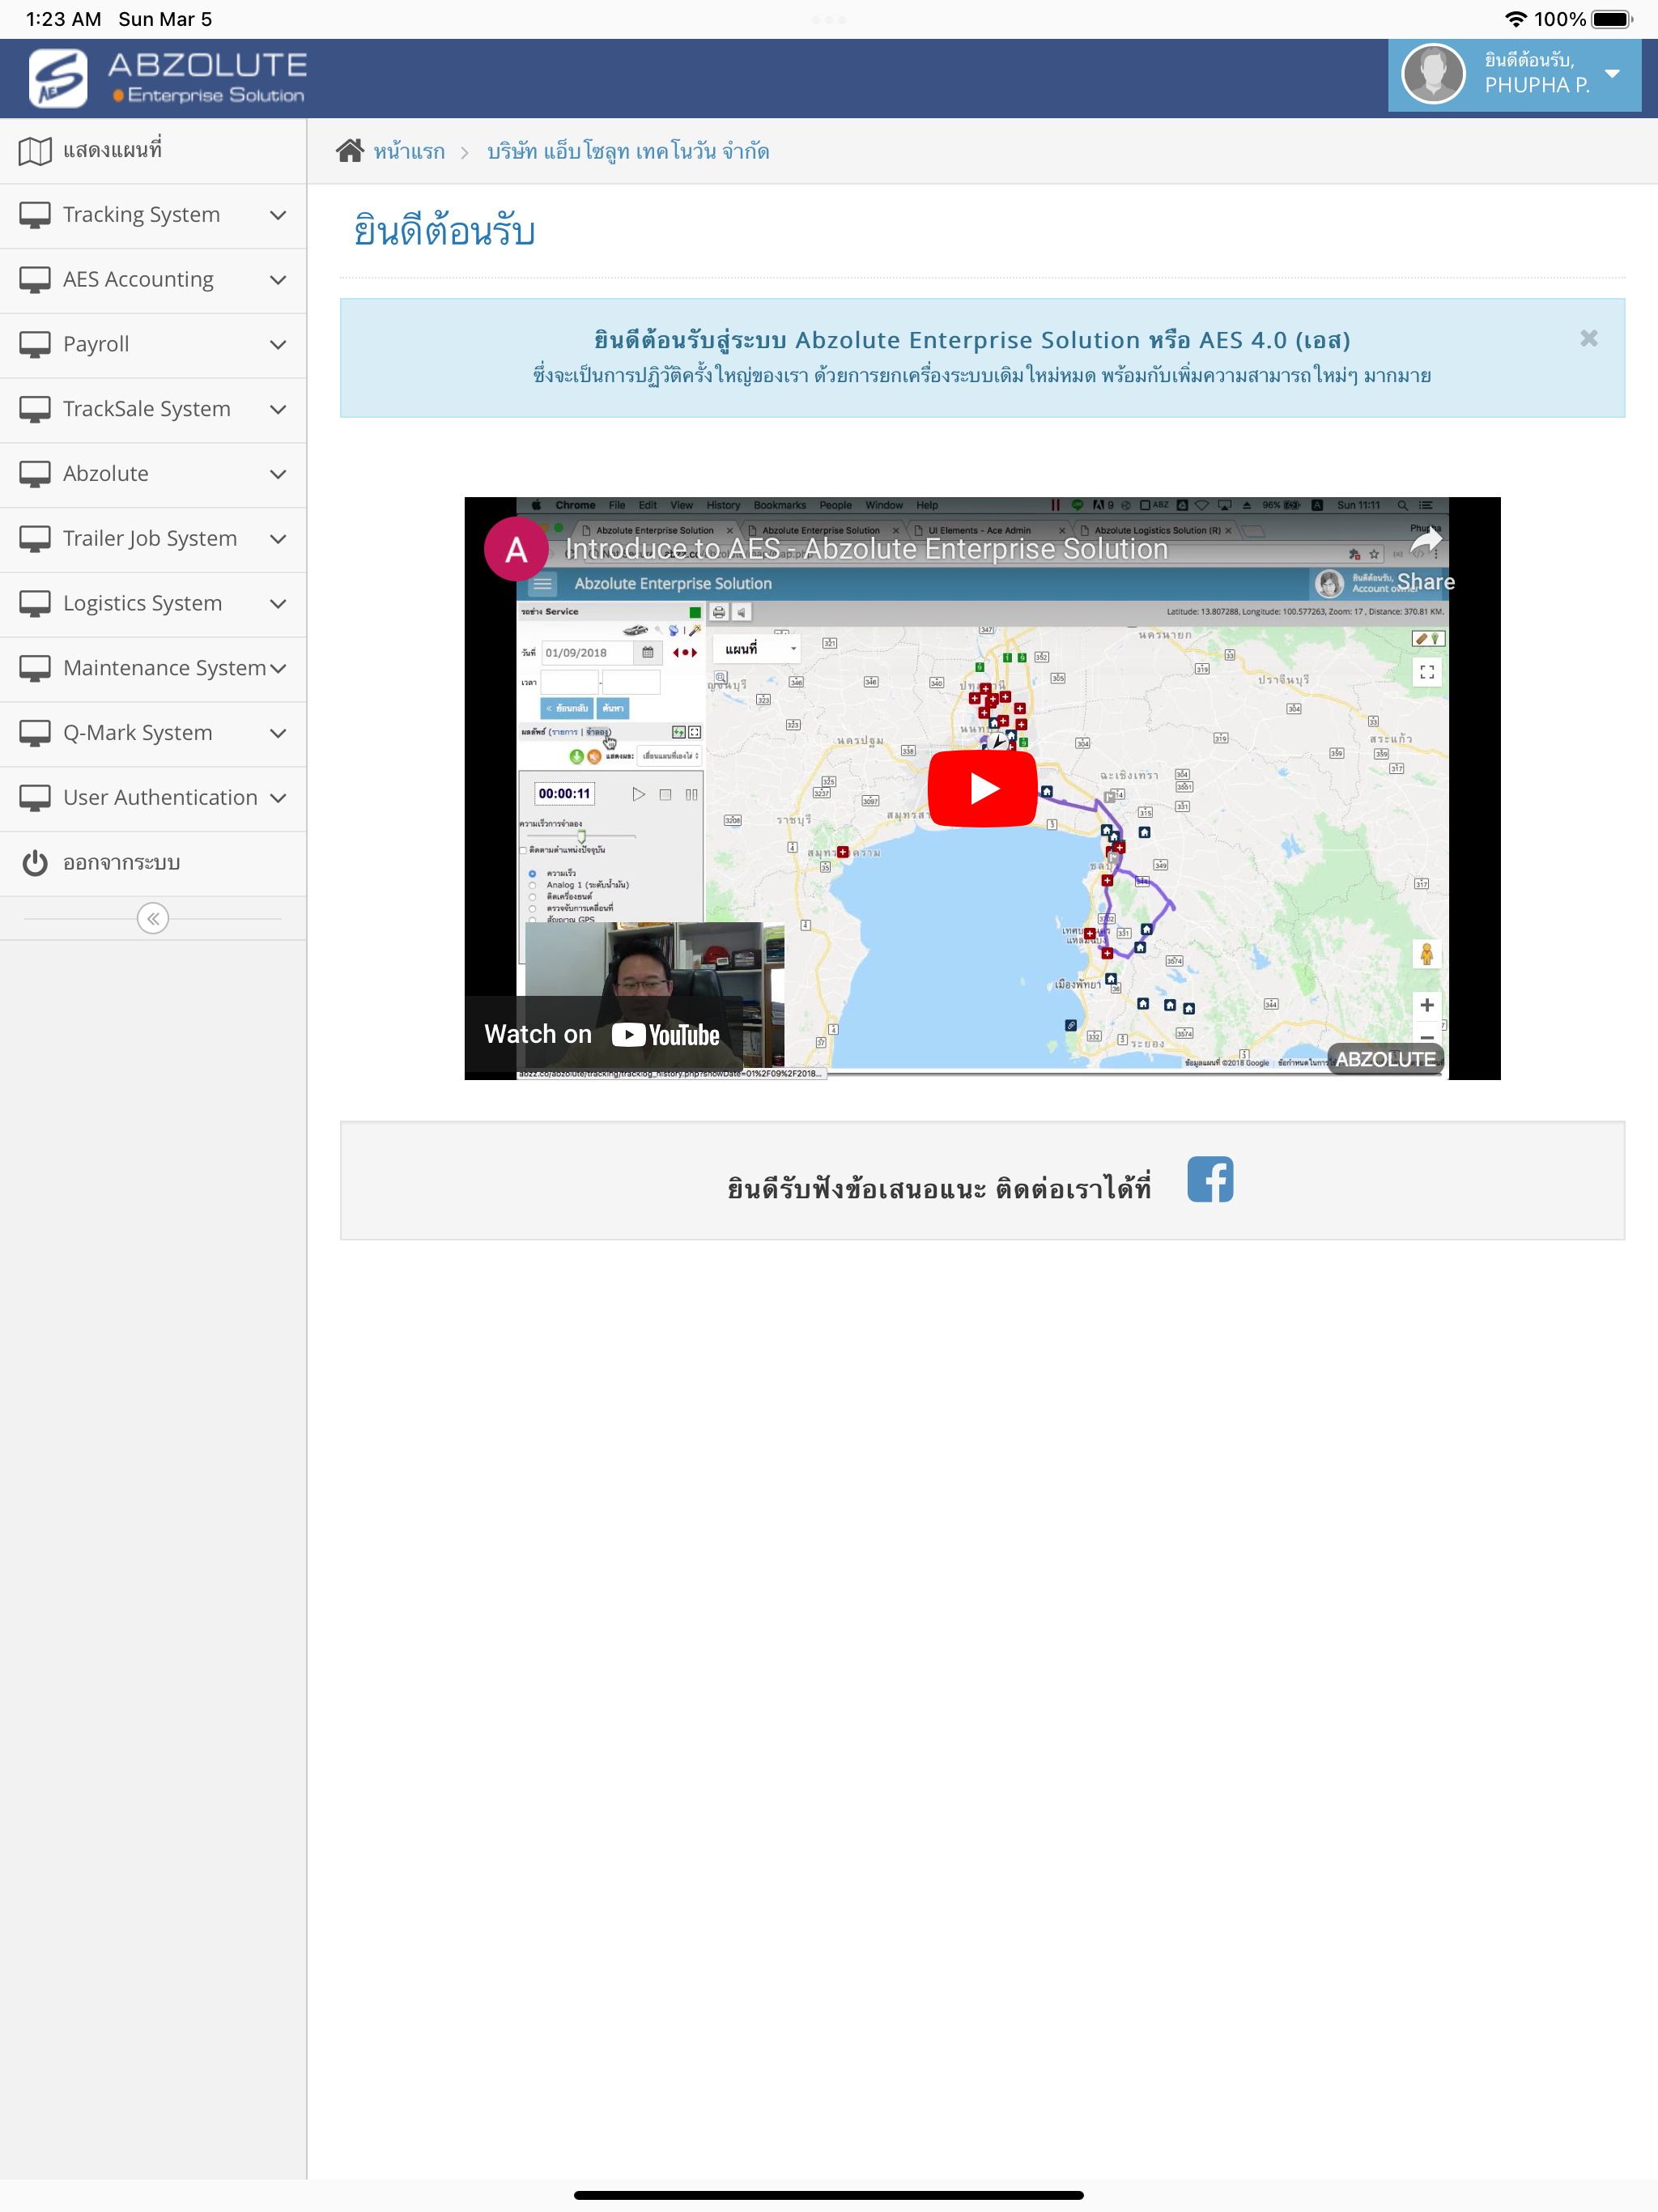Expand the Q-Mark System chevron
This screenshot has height=2212, width=1658.
(278, 733)
